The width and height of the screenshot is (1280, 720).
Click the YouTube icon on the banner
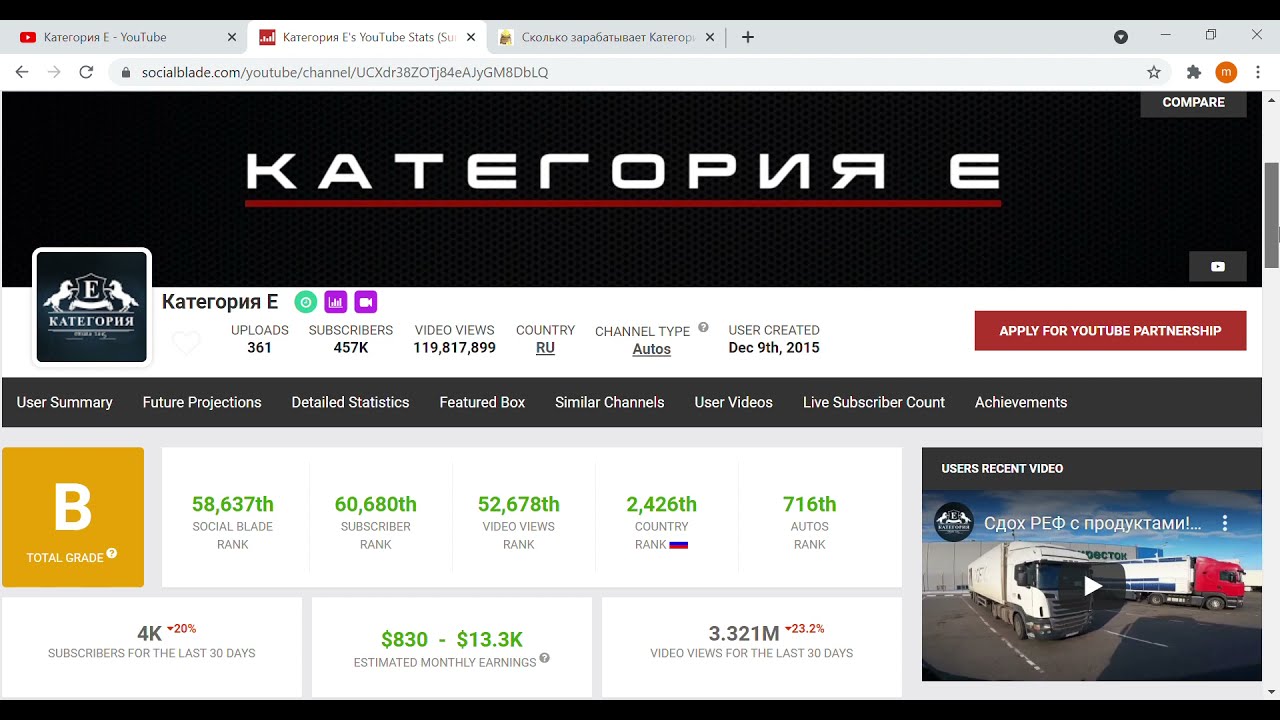coord(1218,266)
